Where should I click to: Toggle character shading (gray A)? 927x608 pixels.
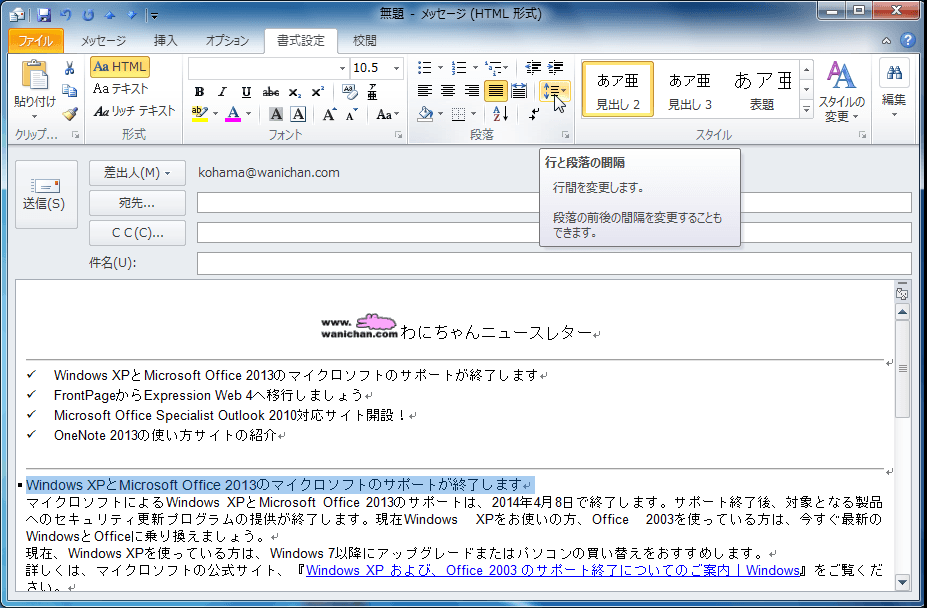(x=275, y=115)
